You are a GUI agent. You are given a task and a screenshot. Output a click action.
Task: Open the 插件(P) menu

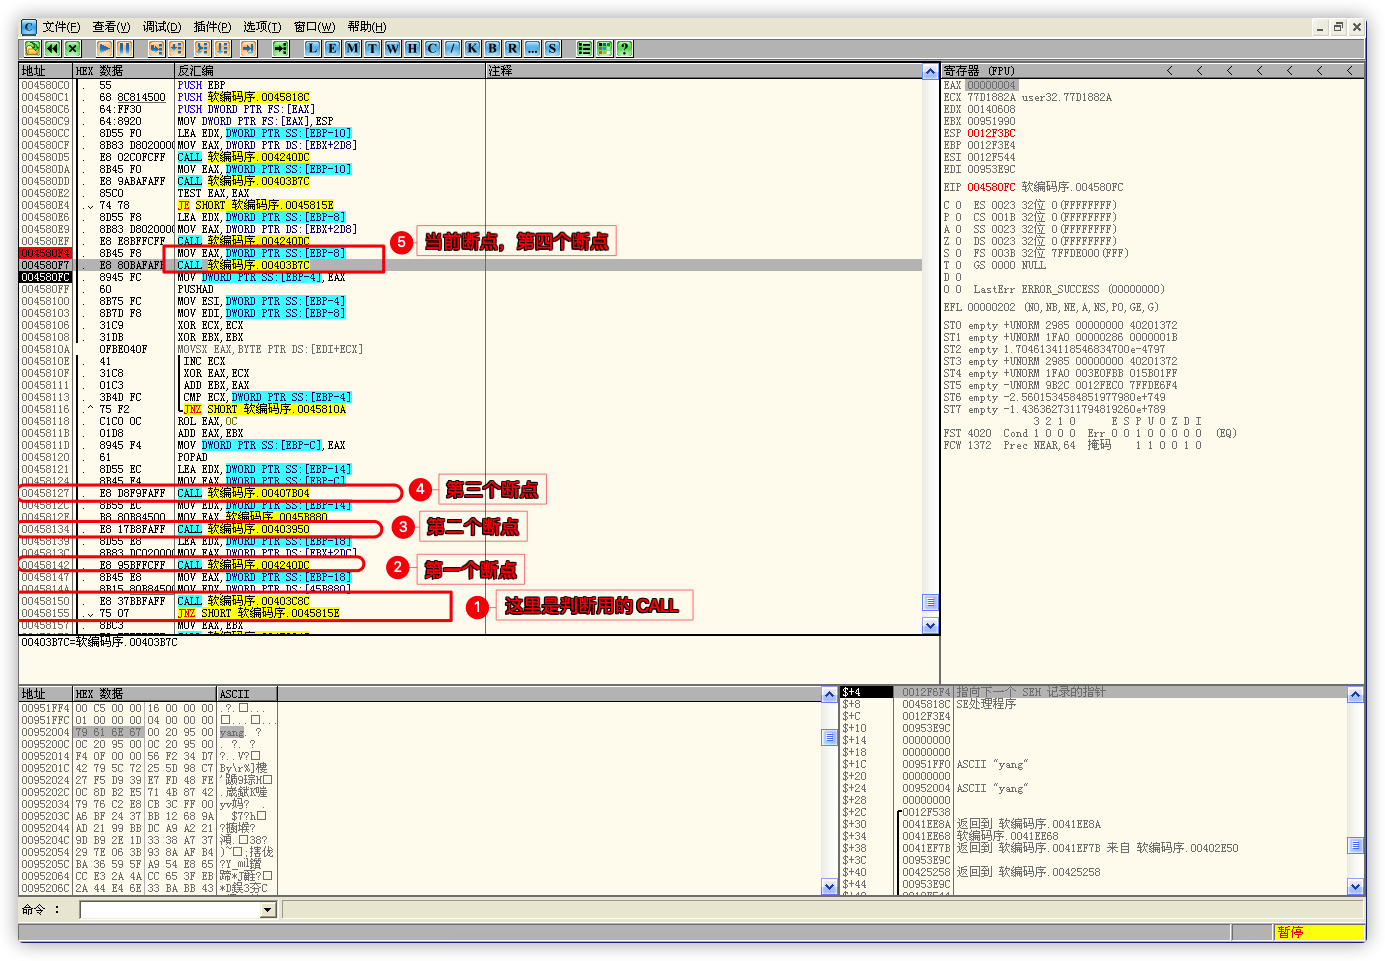tap(212, 27)
